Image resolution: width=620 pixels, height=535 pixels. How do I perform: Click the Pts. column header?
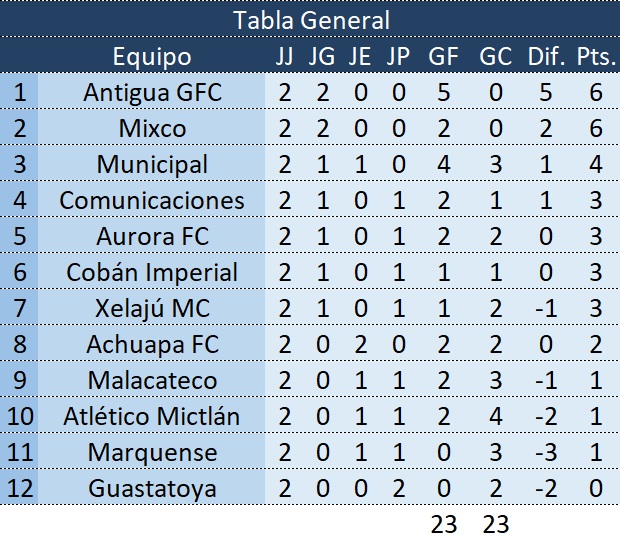click(595, 56)
